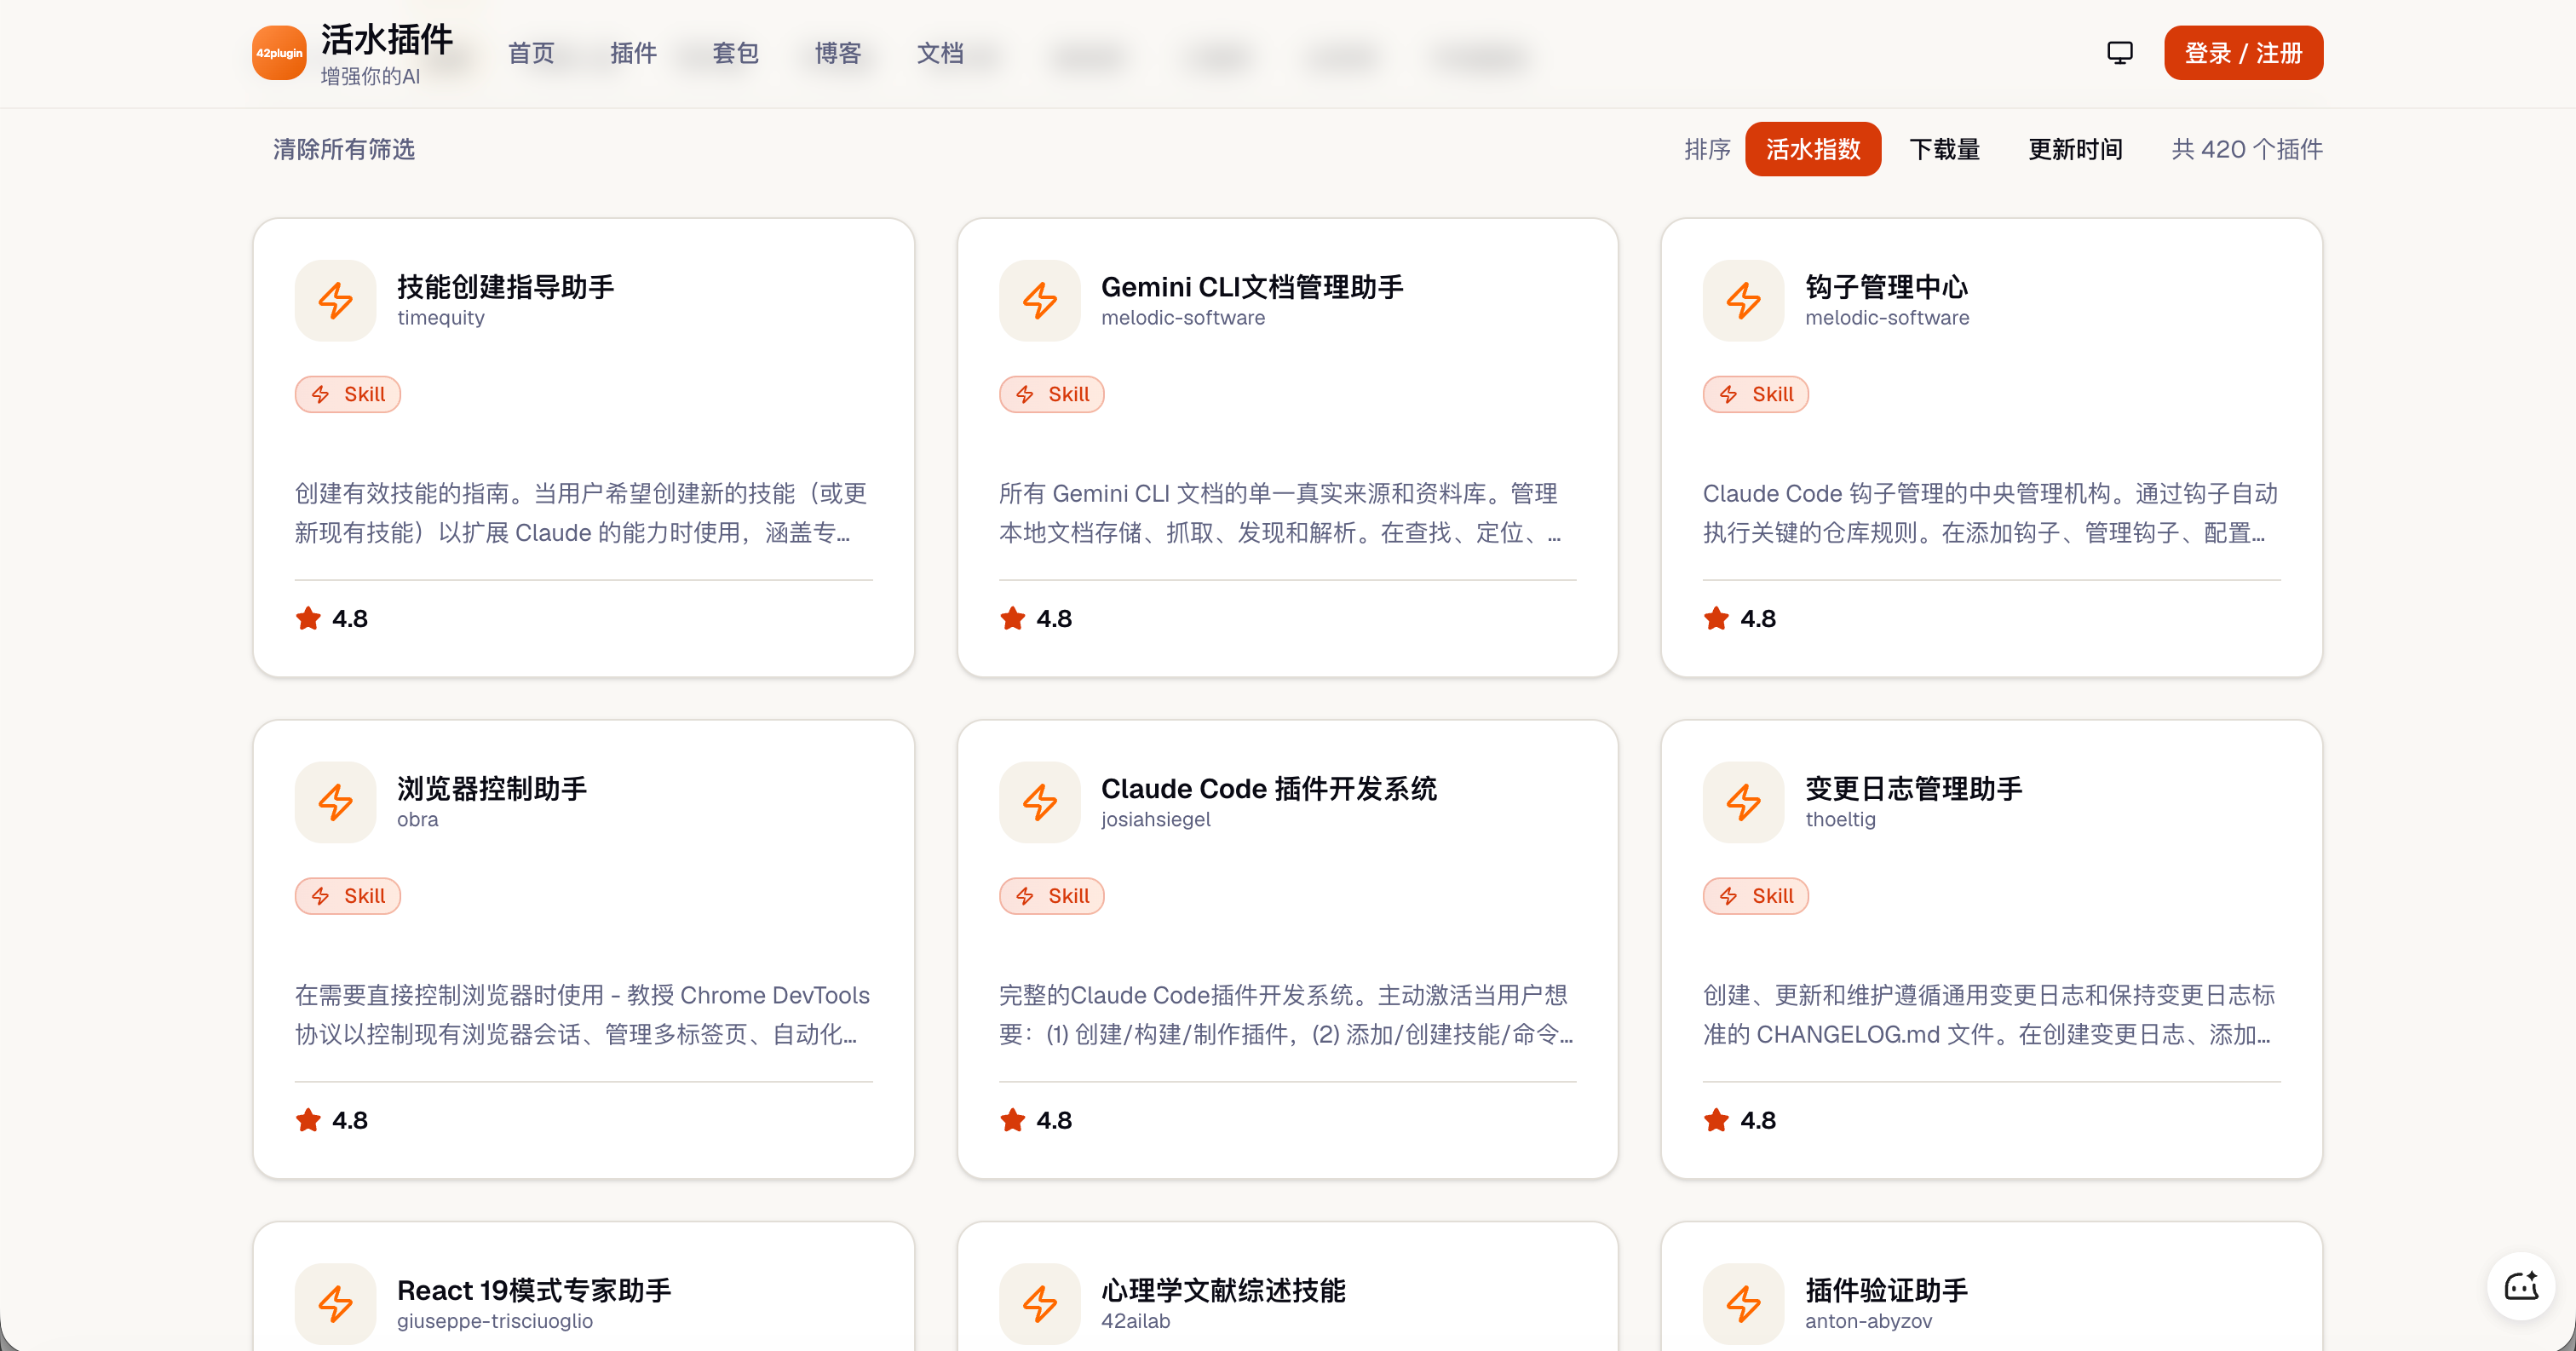Image resolution: width=2576 pixels, height=1351 pixels.
Task: Toggle the monitor theme switcher icon
Action: (x=2119, y=53)
